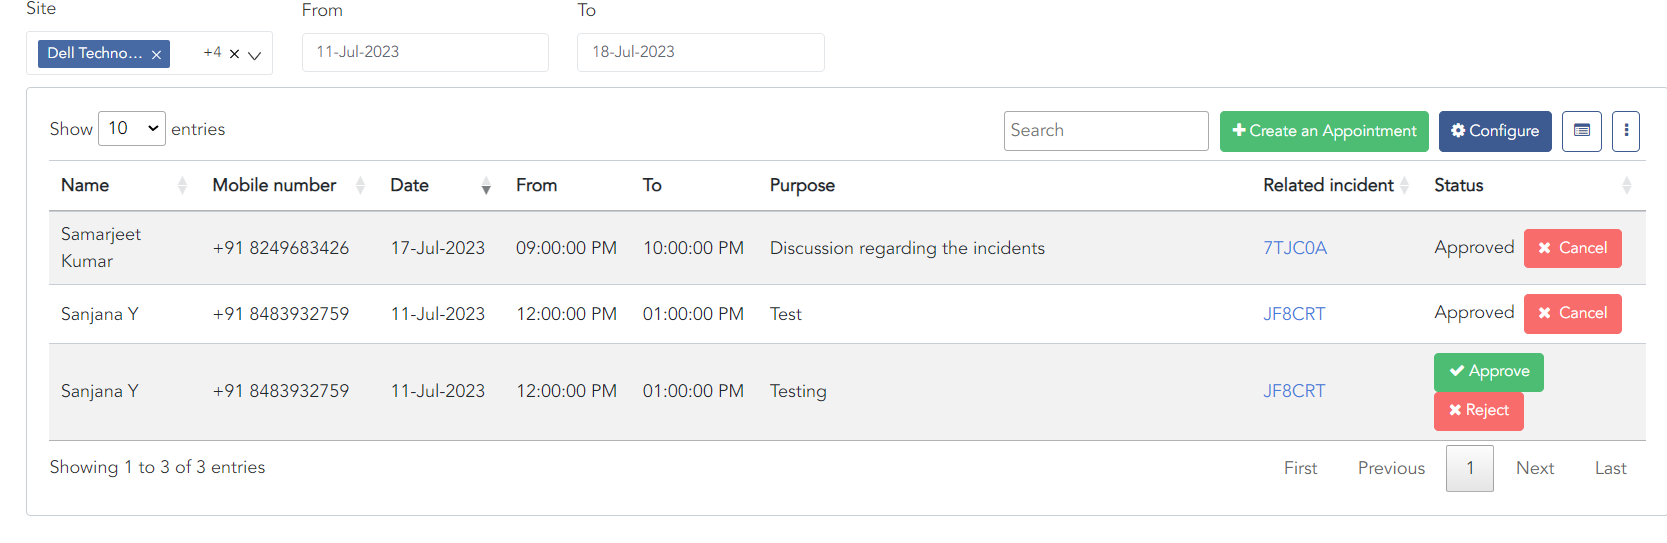Cancel Samarjeet Kumar's approved appointment

pyautogui.click(x=1572, y=248)
